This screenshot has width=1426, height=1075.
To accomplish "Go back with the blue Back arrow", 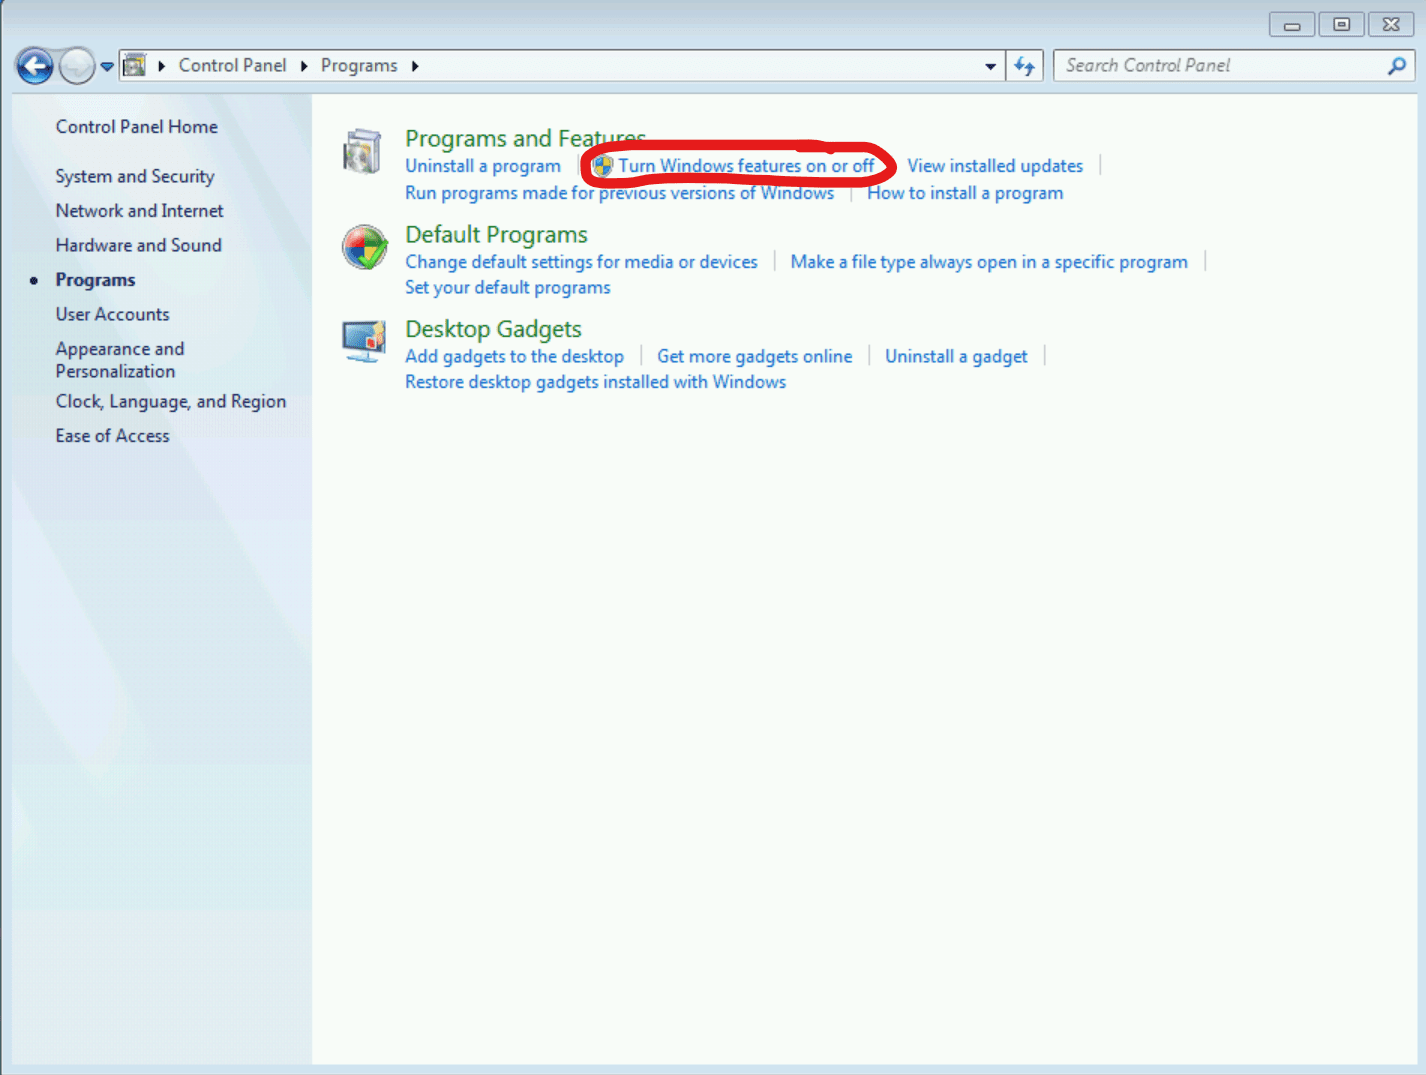I will pos(35,66).
